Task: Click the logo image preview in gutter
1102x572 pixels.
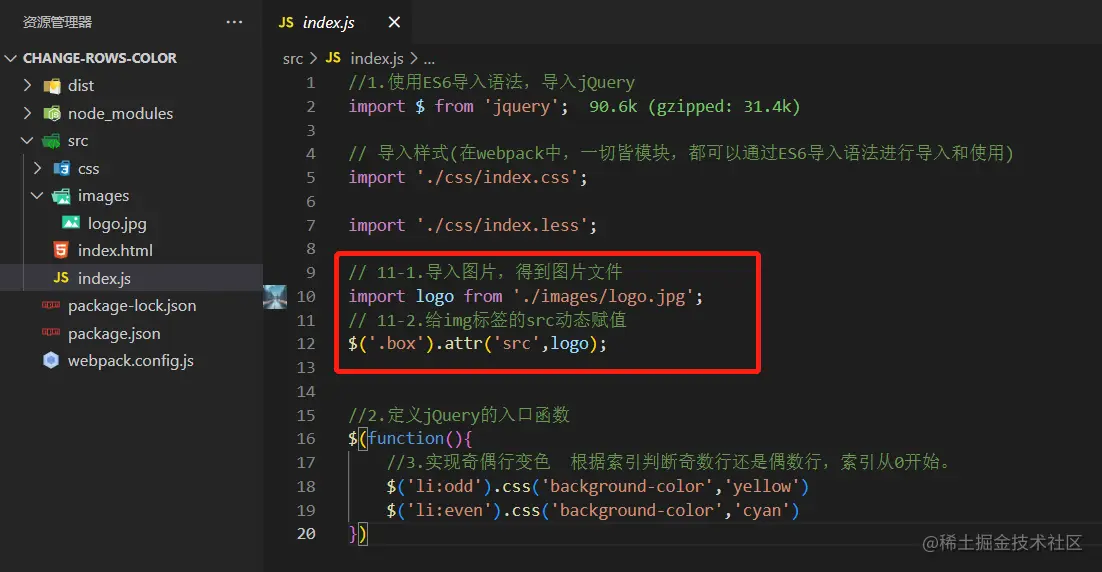Action: tap(275, 297)
